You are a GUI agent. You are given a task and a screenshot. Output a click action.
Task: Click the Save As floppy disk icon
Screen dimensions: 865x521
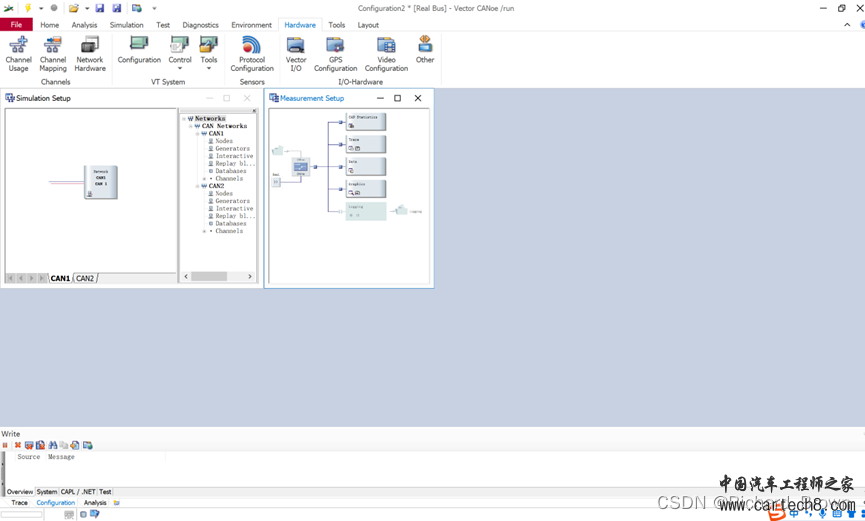[116, 8]
